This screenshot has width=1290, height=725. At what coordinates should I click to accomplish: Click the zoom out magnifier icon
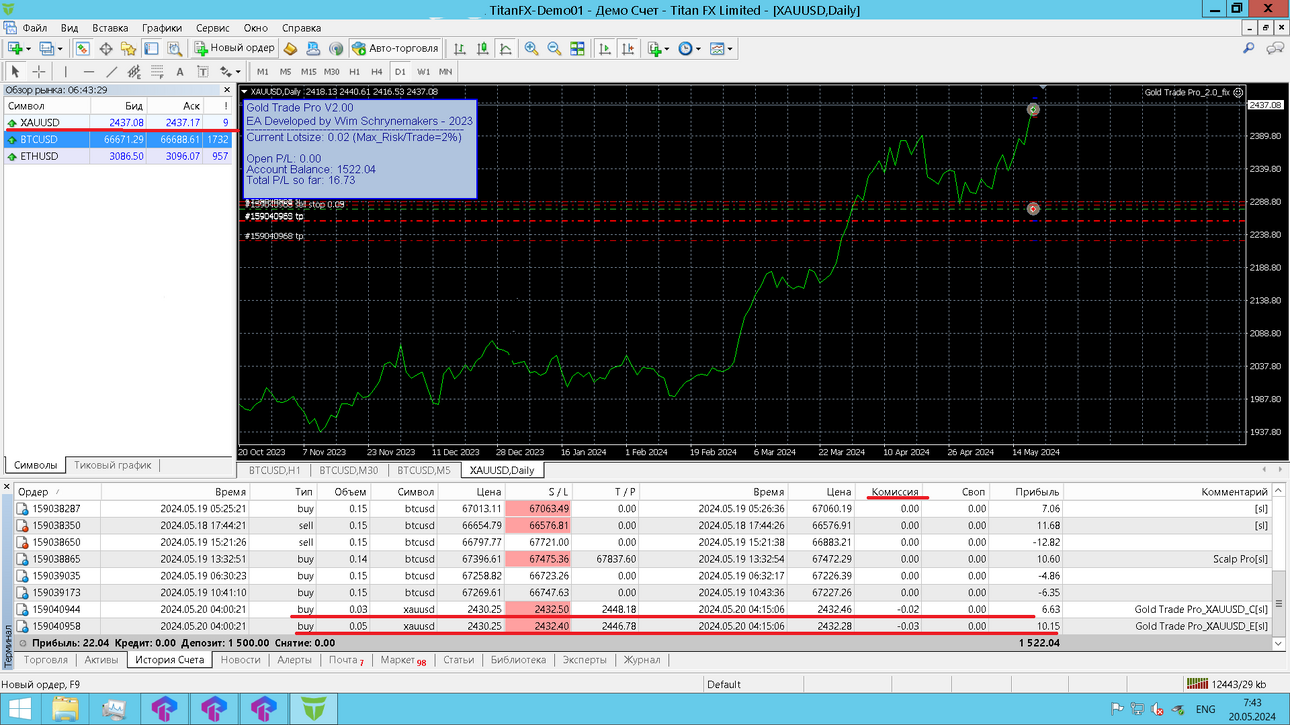point(554,48)
